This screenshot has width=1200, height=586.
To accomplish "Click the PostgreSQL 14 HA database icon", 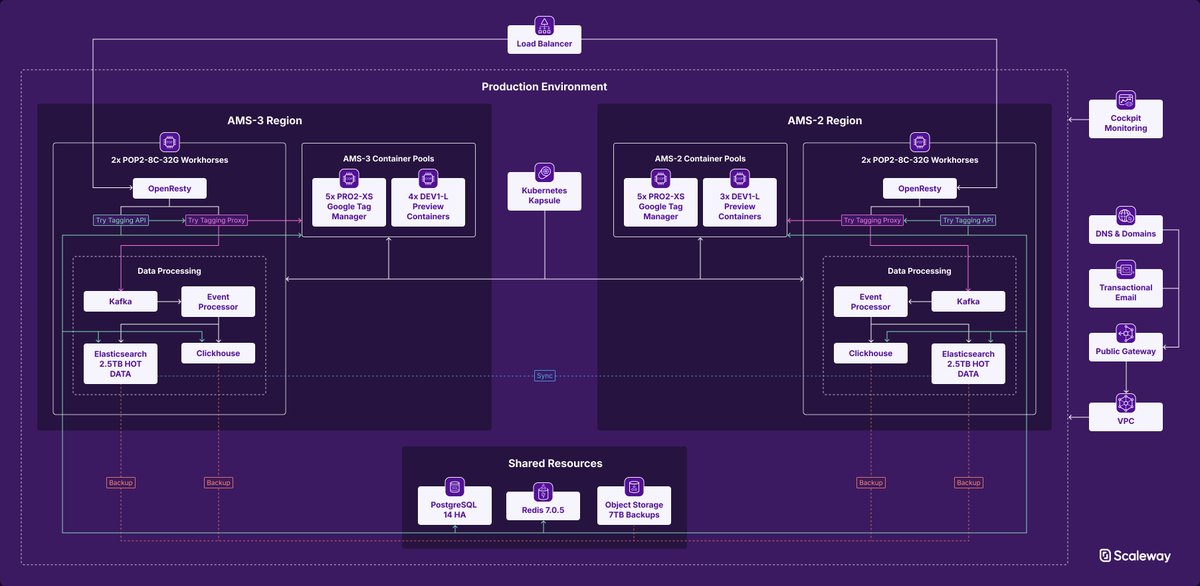I will click(x=455, y=487).
